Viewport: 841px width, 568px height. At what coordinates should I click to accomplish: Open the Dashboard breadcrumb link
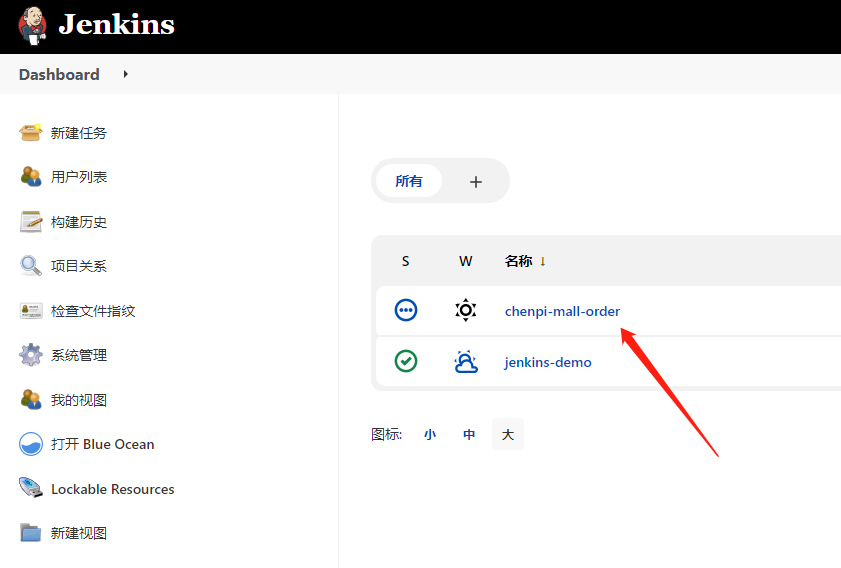[59, 74]
